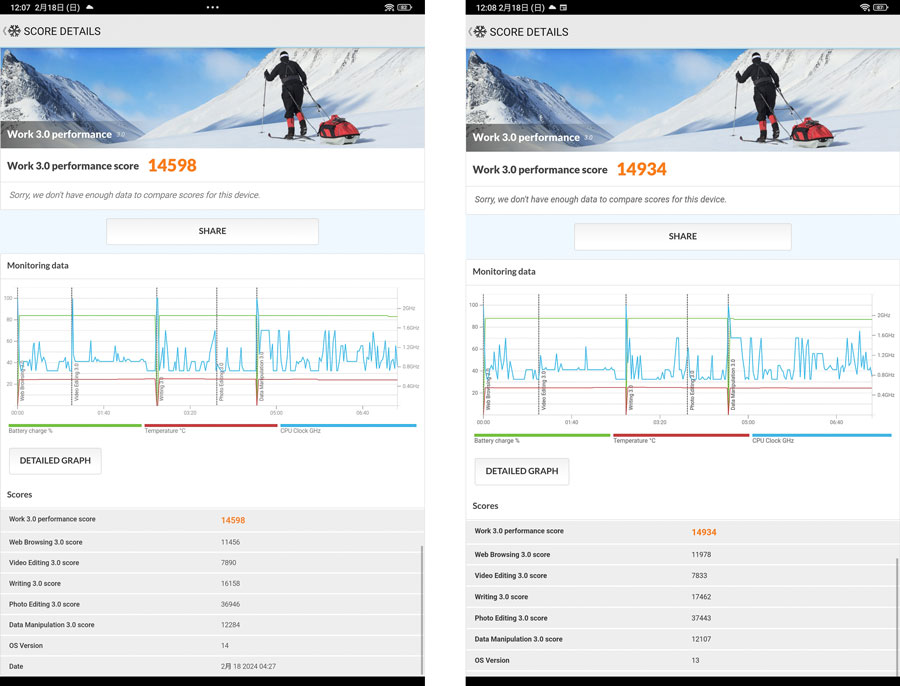
Task: Select red Temperature legend bar in right graph
Action: pos(680,435)
